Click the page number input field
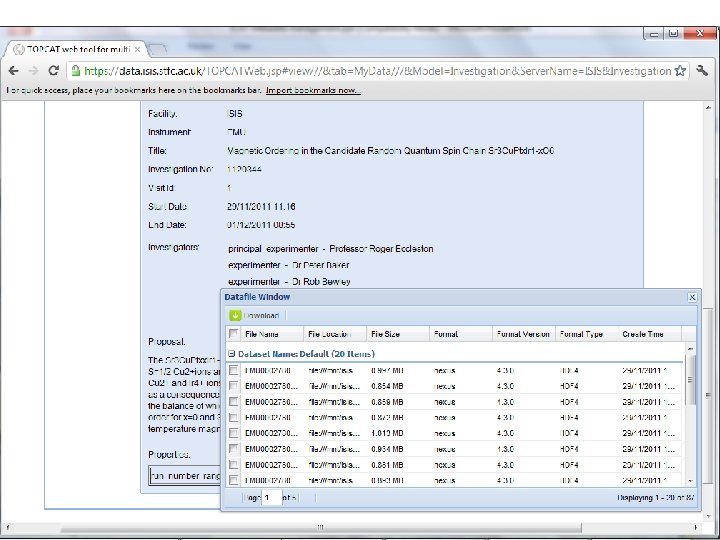The width and height of the screenshot is (720, 540). click(x=271, y=498)
